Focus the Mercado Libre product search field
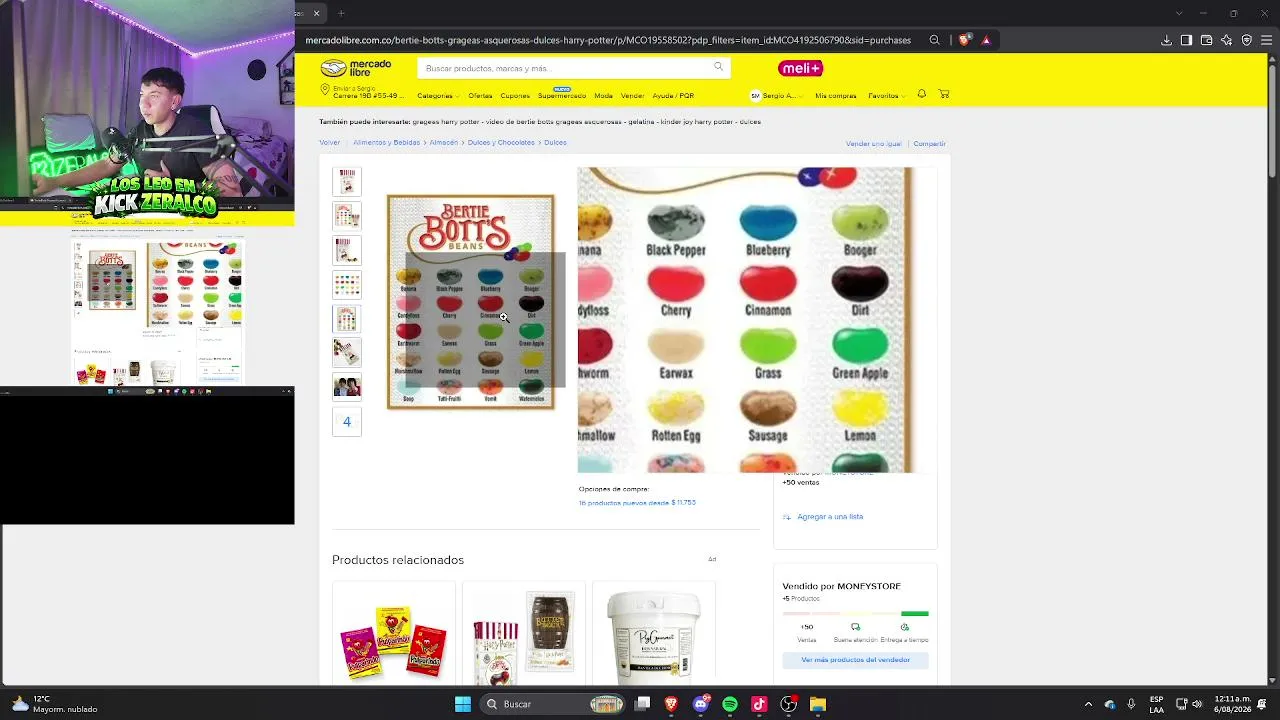1280x720 pixels. 565,68
